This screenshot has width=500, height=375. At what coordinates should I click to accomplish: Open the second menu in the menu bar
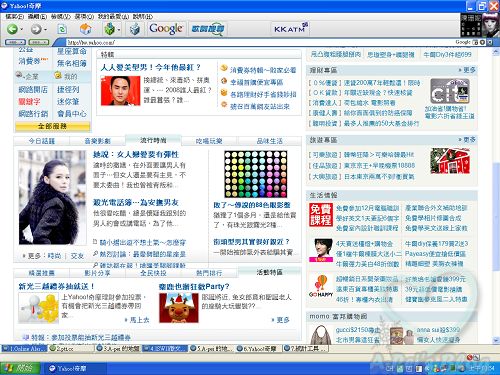tap(37, 16)
